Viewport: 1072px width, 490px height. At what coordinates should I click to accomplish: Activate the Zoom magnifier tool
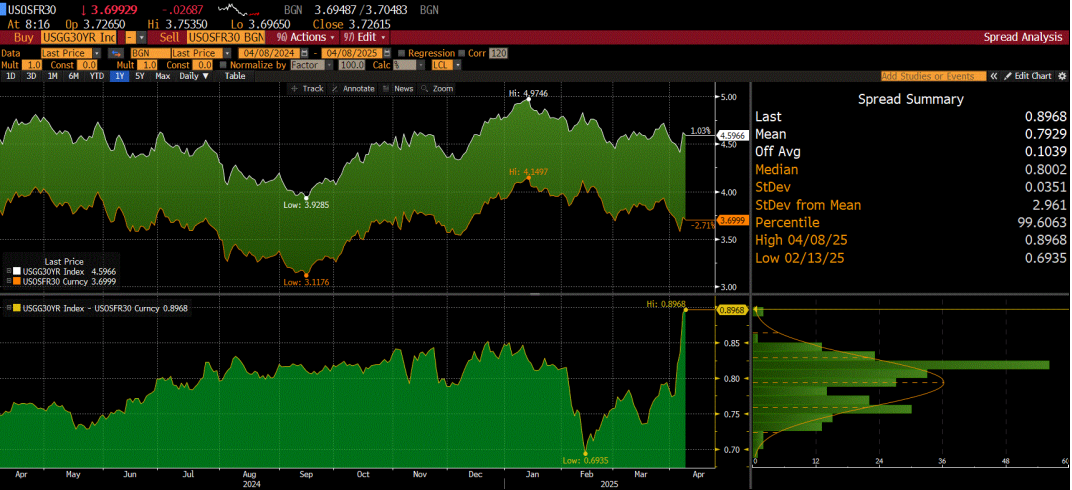point(437,89)
